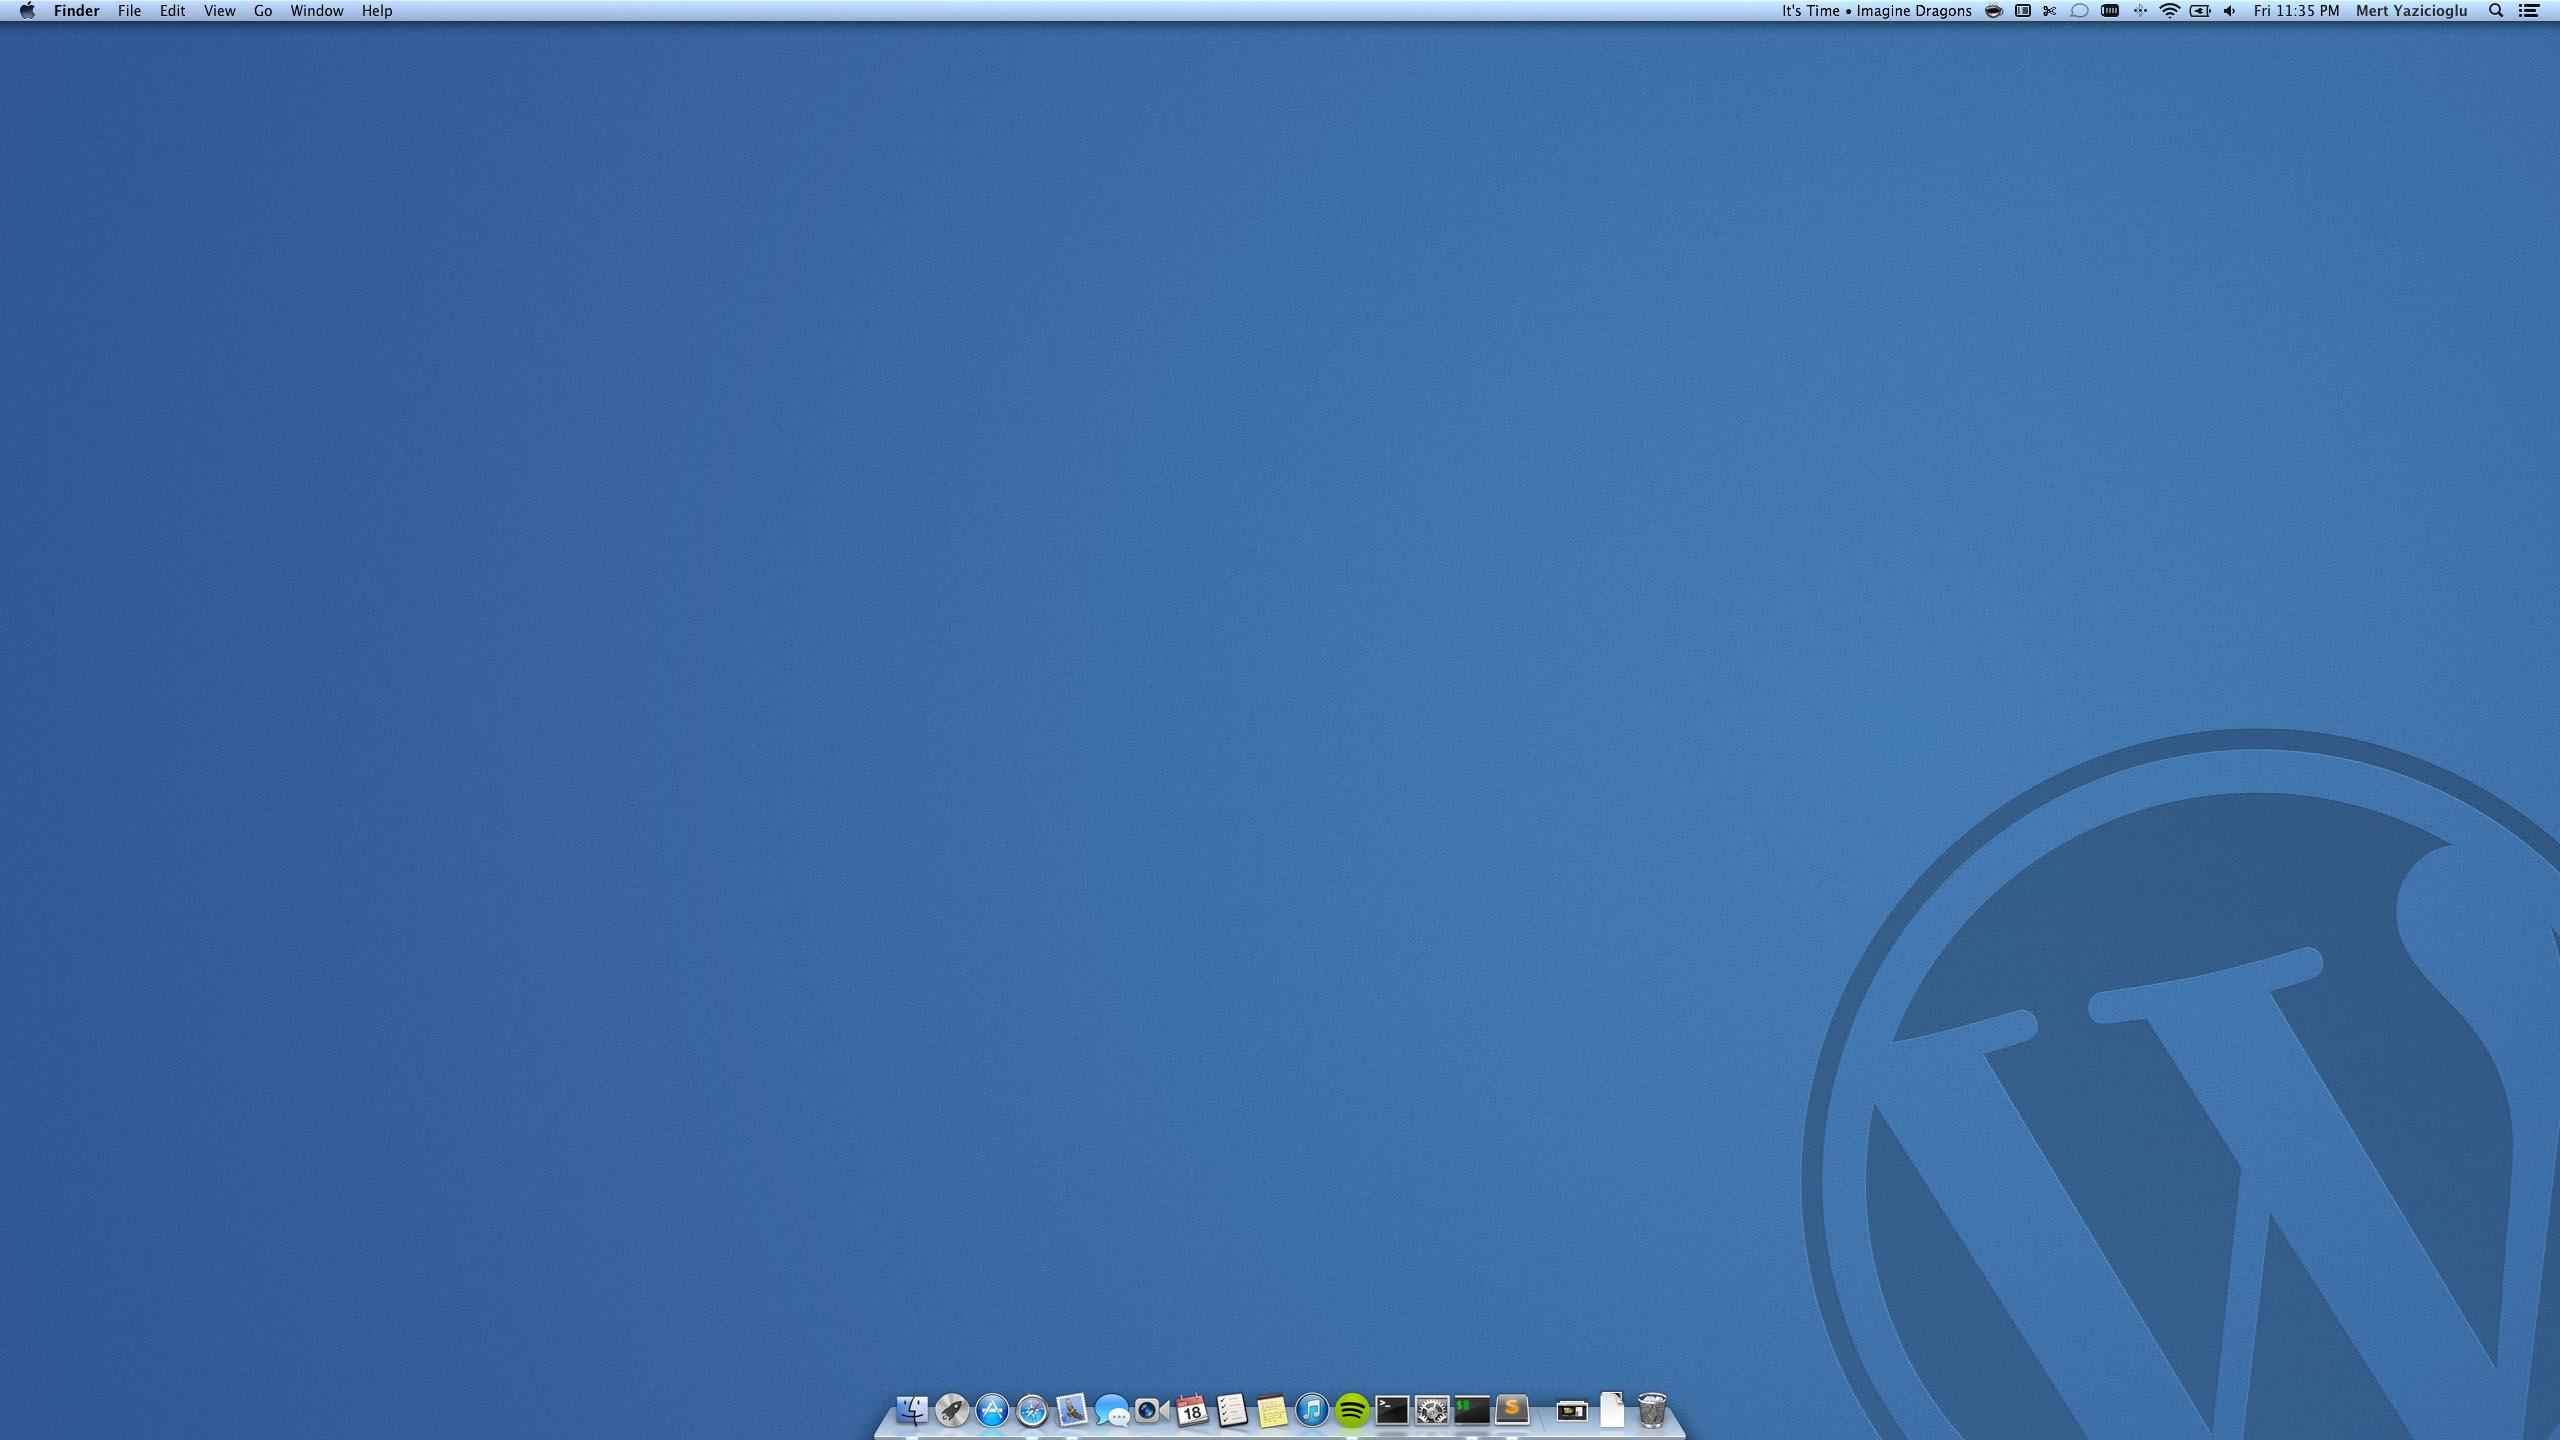Open the View menu
2560x1440 pixels.
click(219, 11)
